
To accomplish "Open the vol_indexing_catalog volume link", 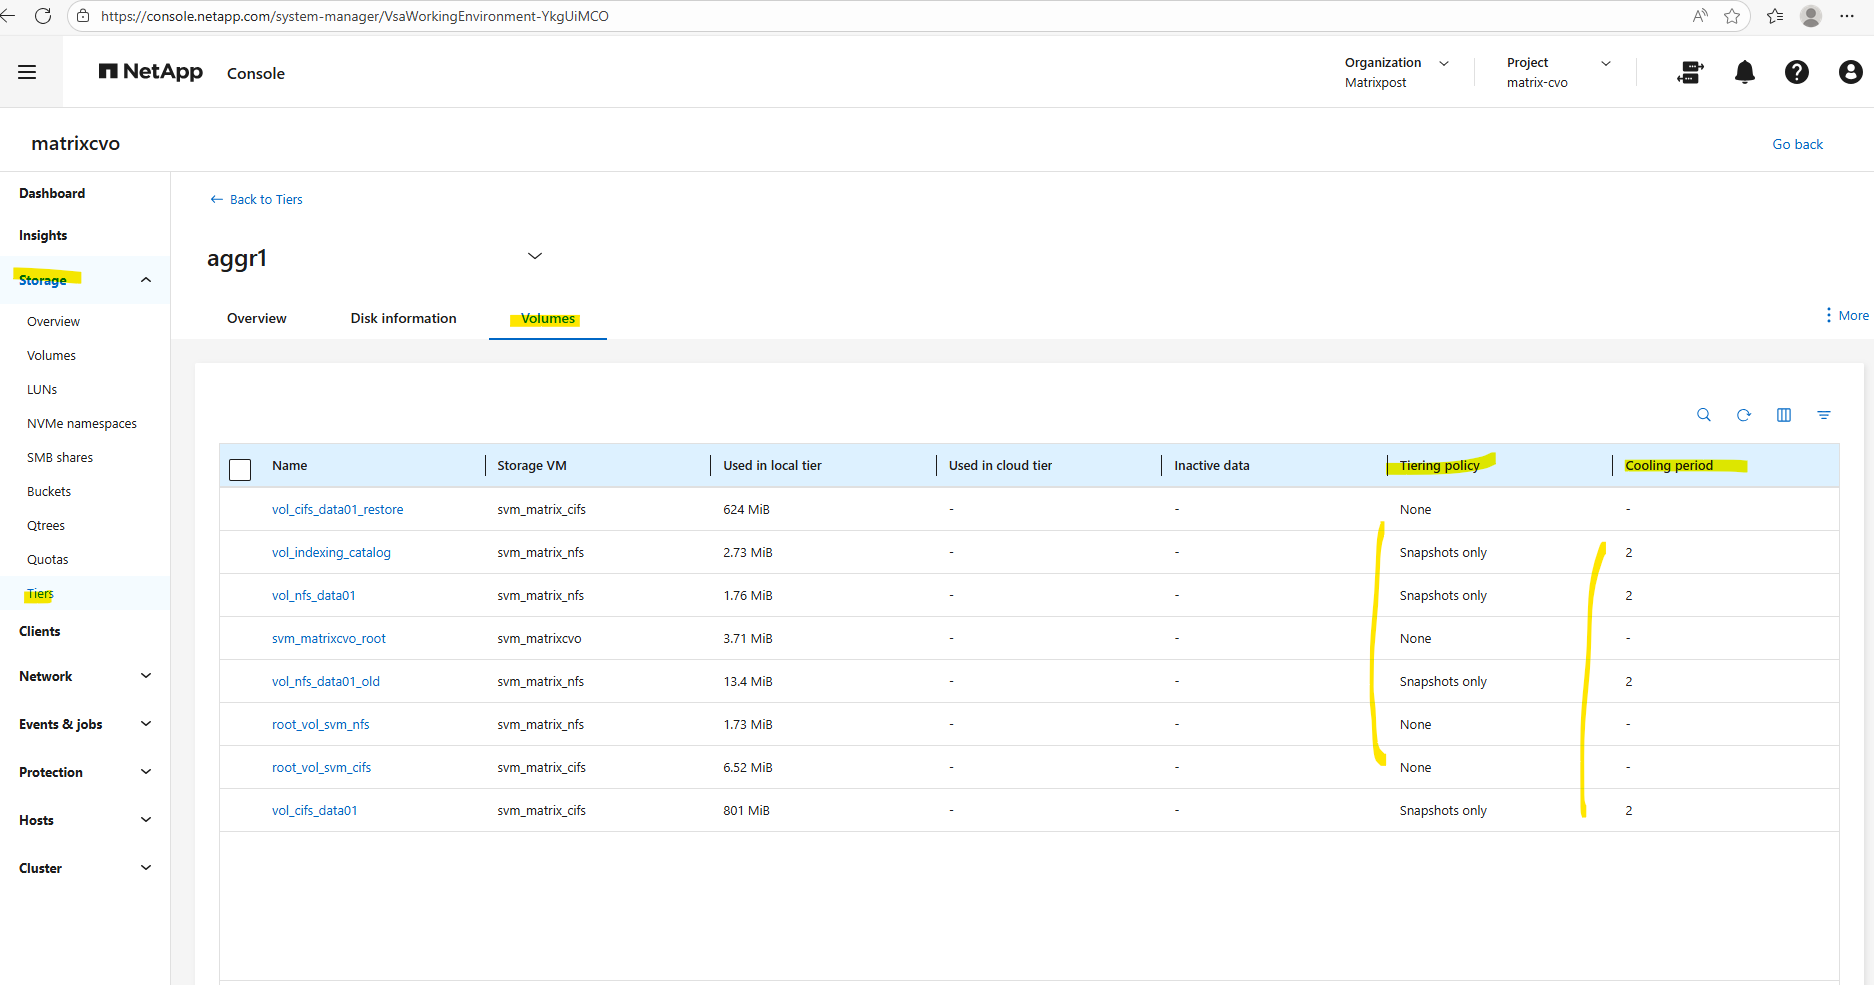I will (x=331, y=552).
